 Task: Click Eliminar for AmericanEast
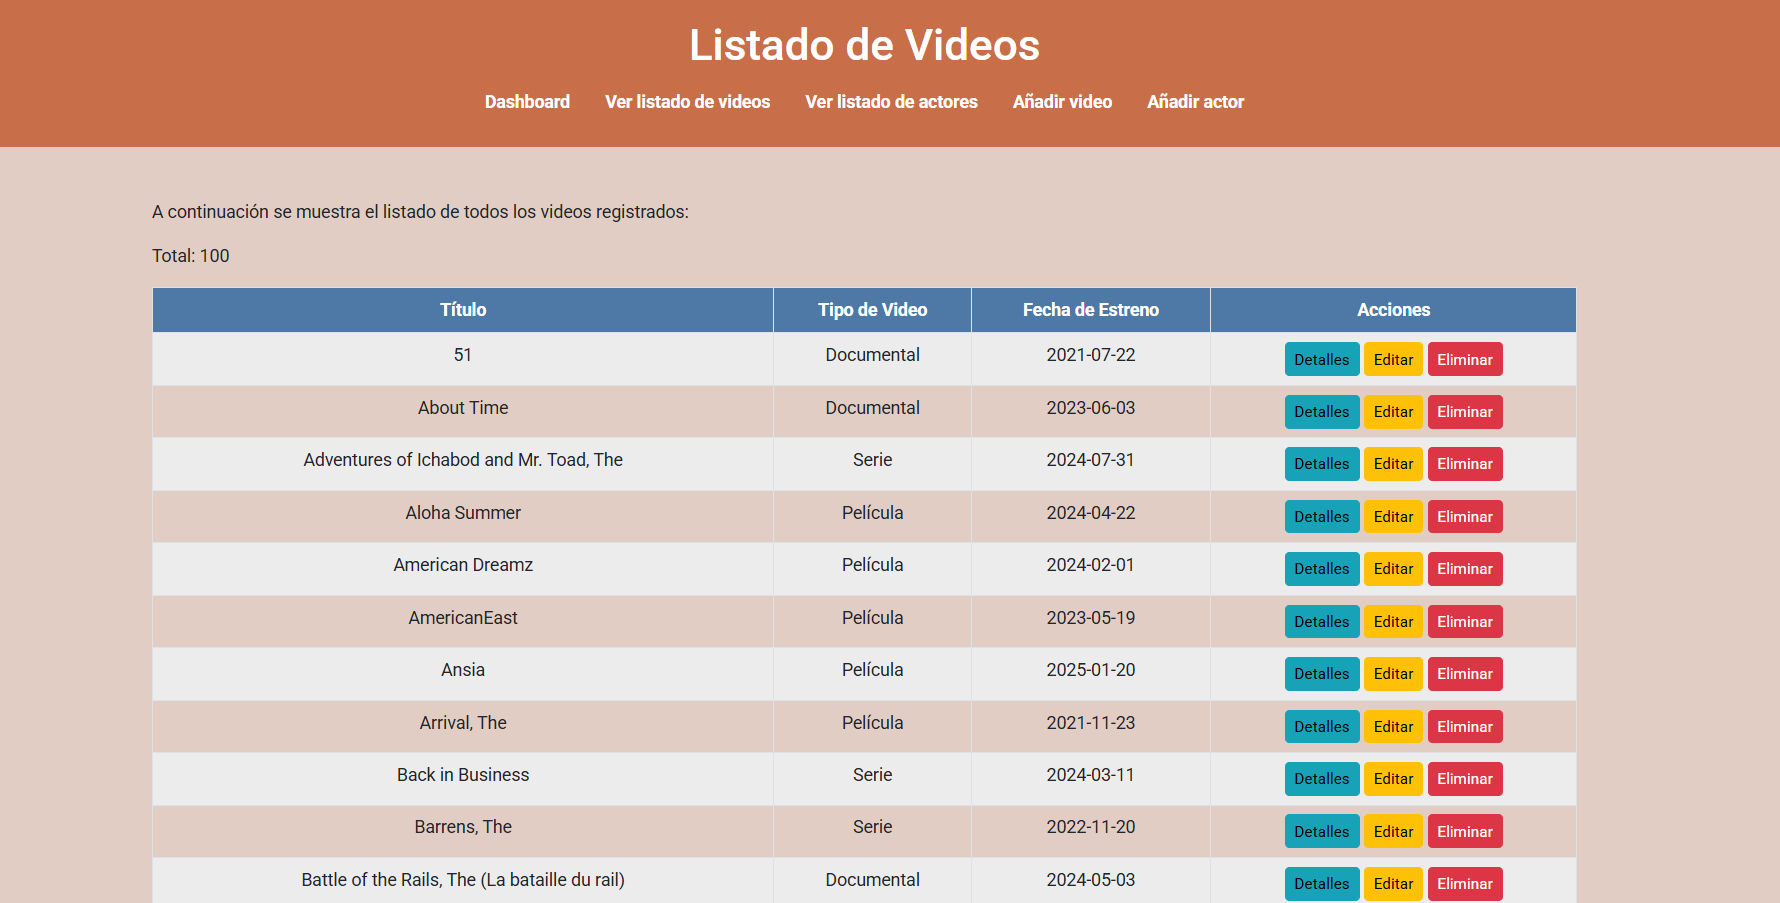[1464, 622]
